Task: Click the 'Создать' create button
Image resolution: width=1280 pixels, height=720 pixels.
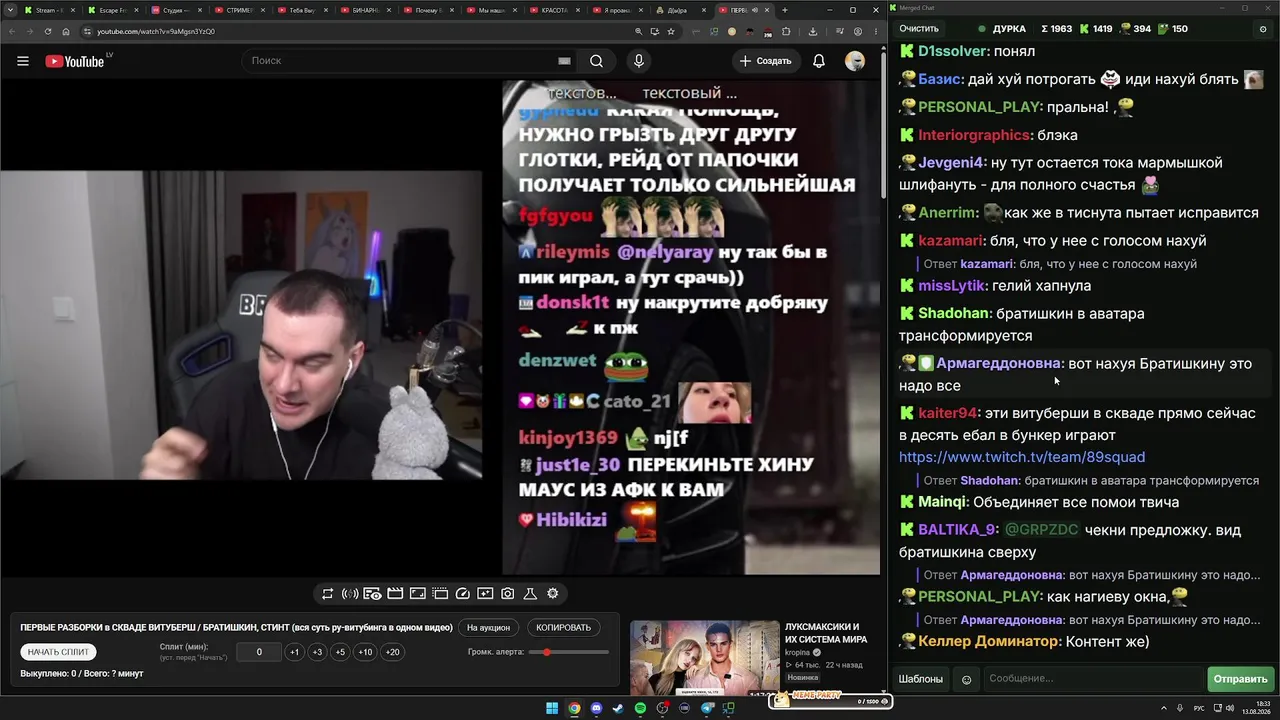Action: tap(765, 61)
